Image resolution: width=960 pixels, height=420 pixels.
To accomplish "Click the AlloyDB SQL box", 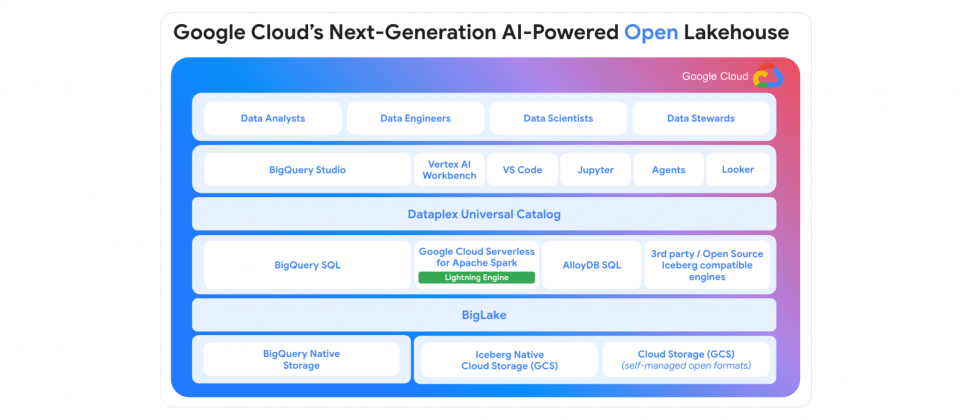I will tap(591, 265).
